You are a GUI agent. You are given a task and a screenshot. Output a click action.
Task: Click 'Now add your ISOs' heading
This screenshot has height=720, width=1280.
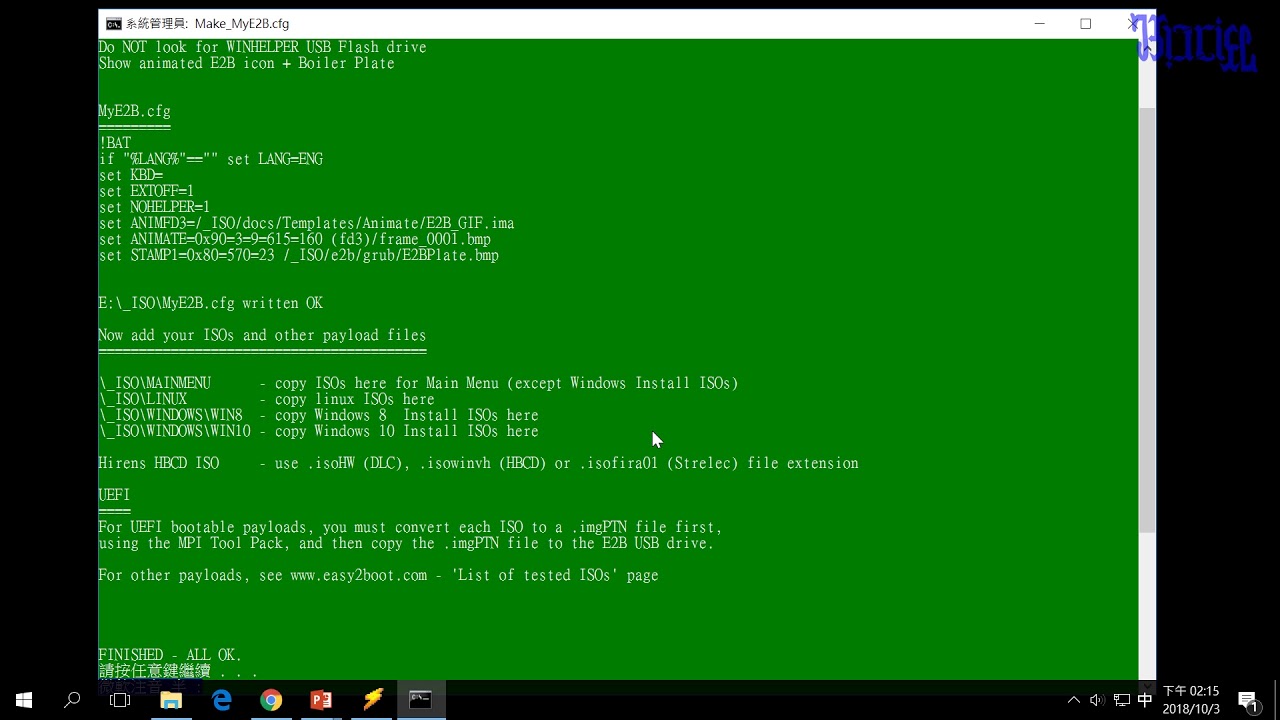point(262,335)
